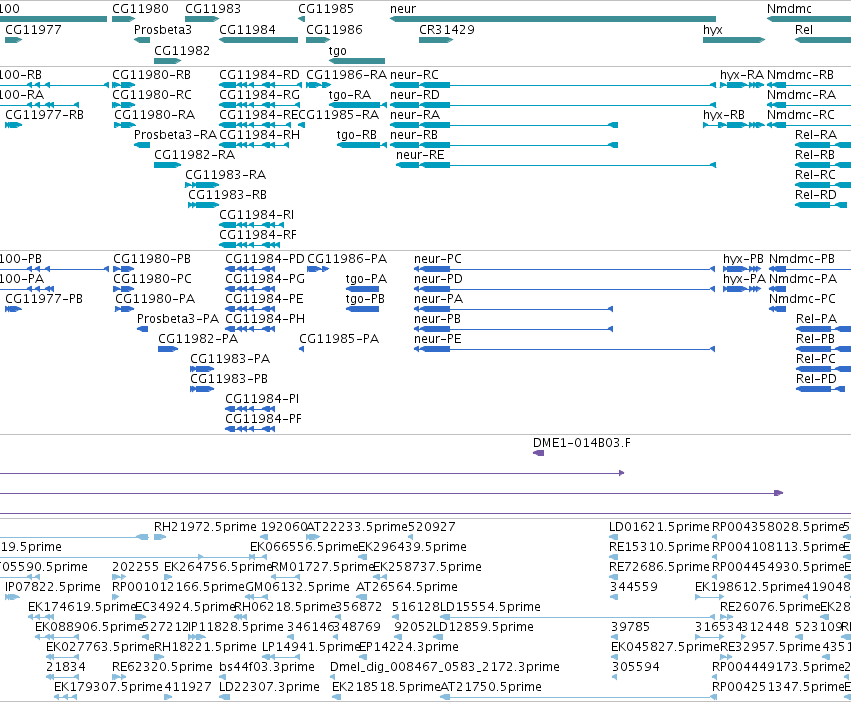851x702 pixels.
Task: Click the Nmdmc gene label
Action: [x=789, y=9]
